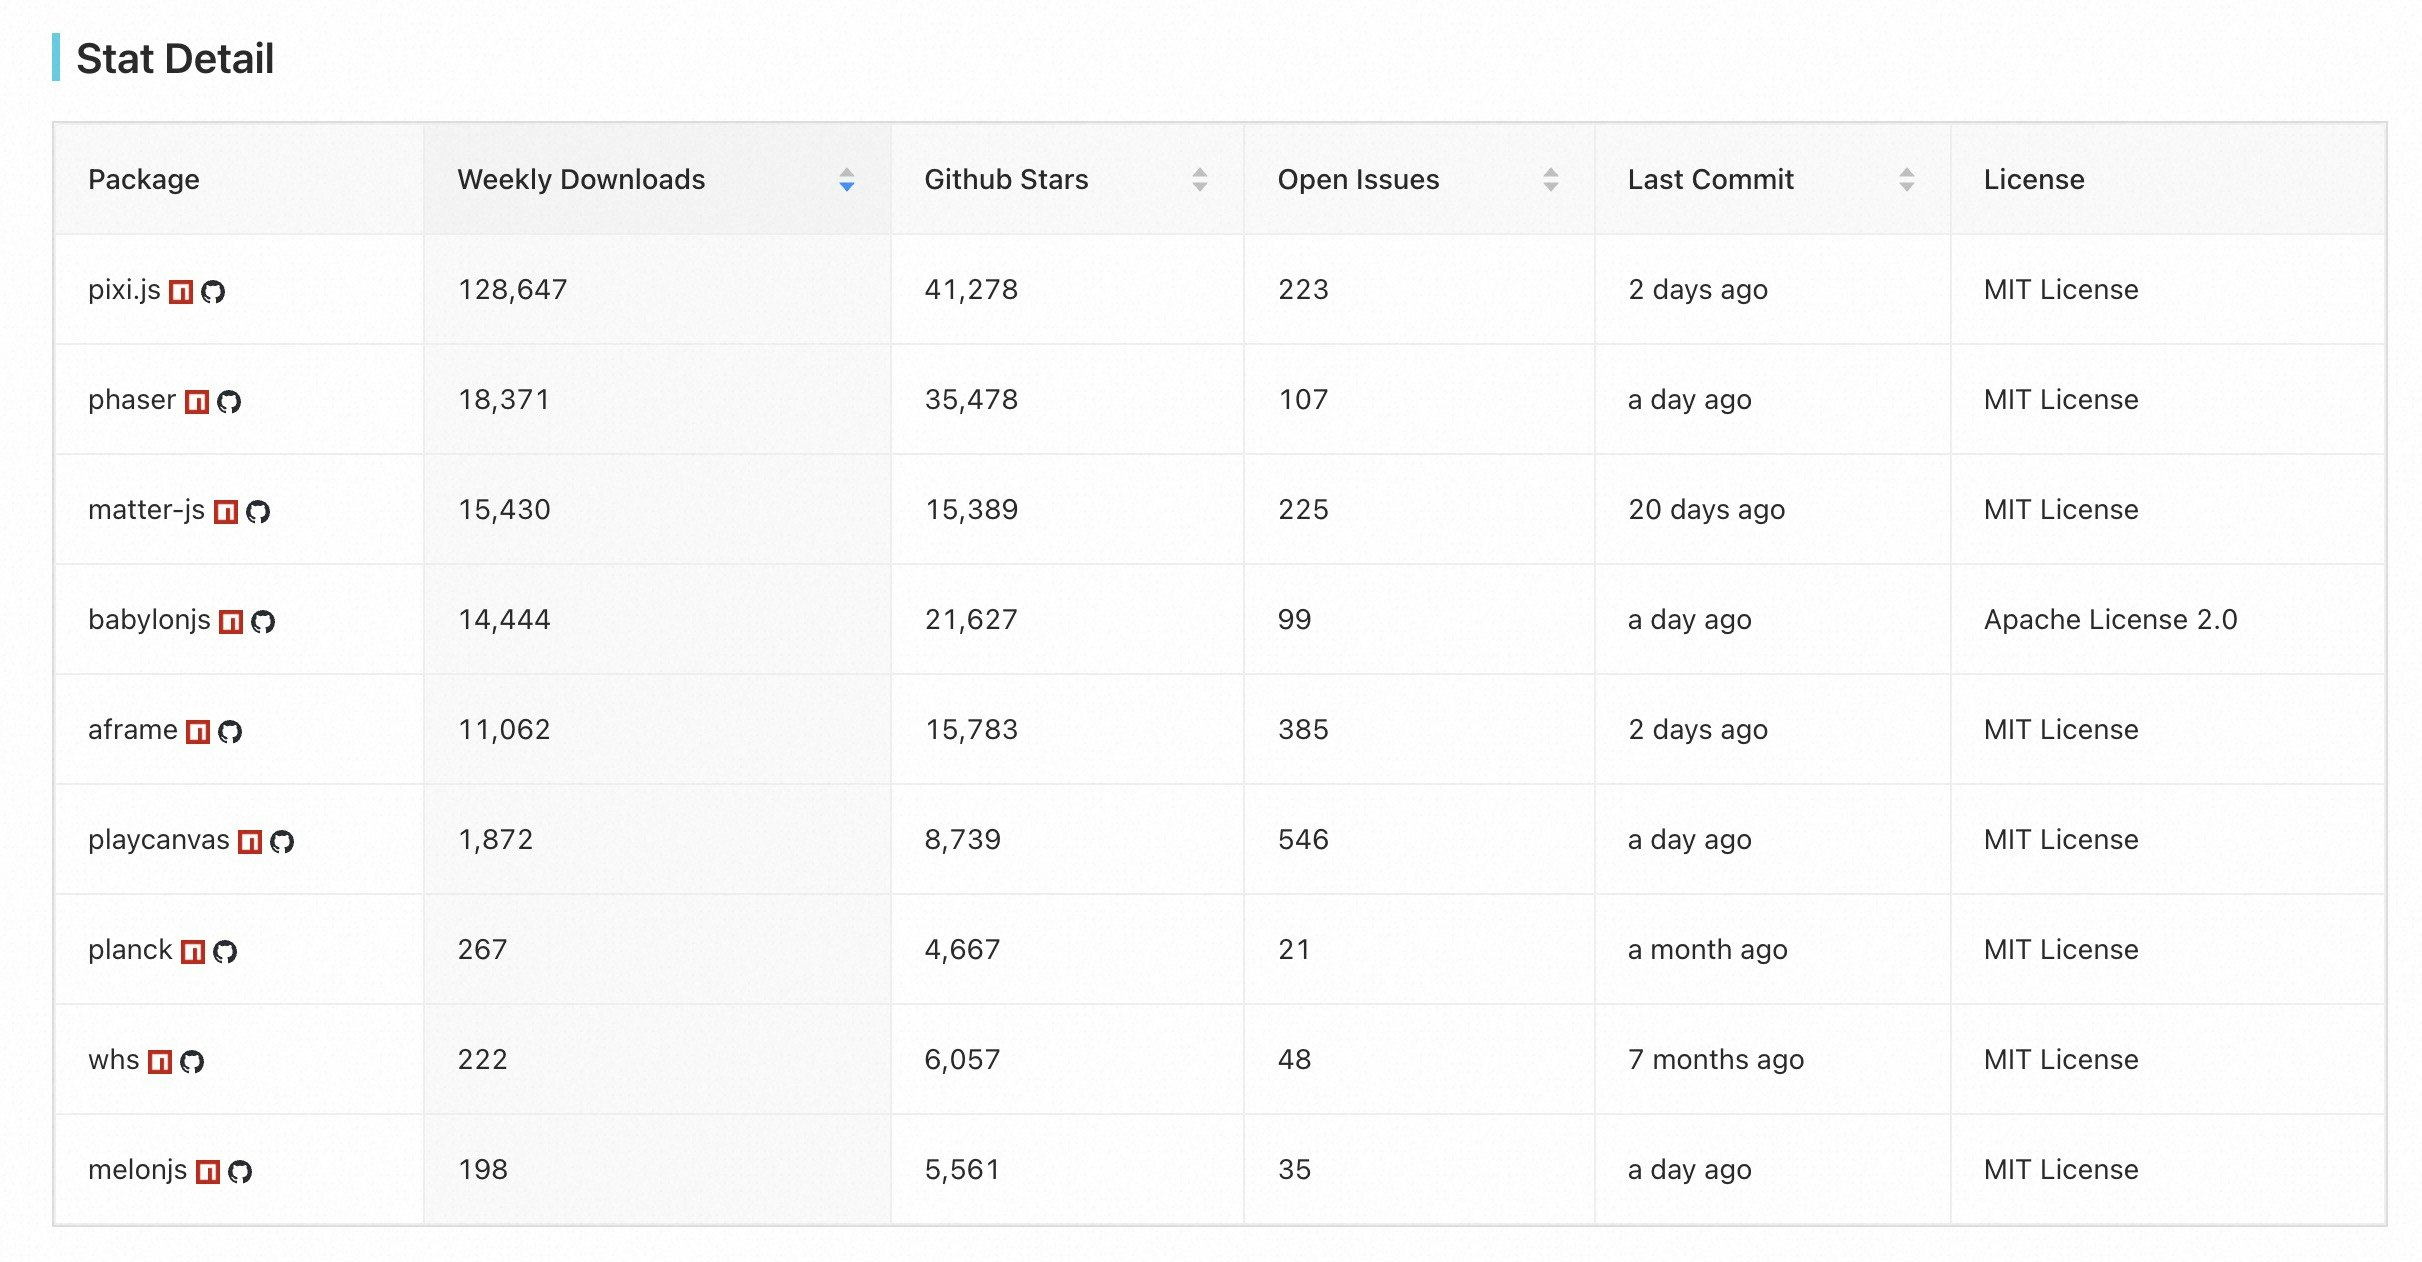Click the npm icon beside aframe
This screenshot has width=2422, height=1262.
[x=200, y=729]
